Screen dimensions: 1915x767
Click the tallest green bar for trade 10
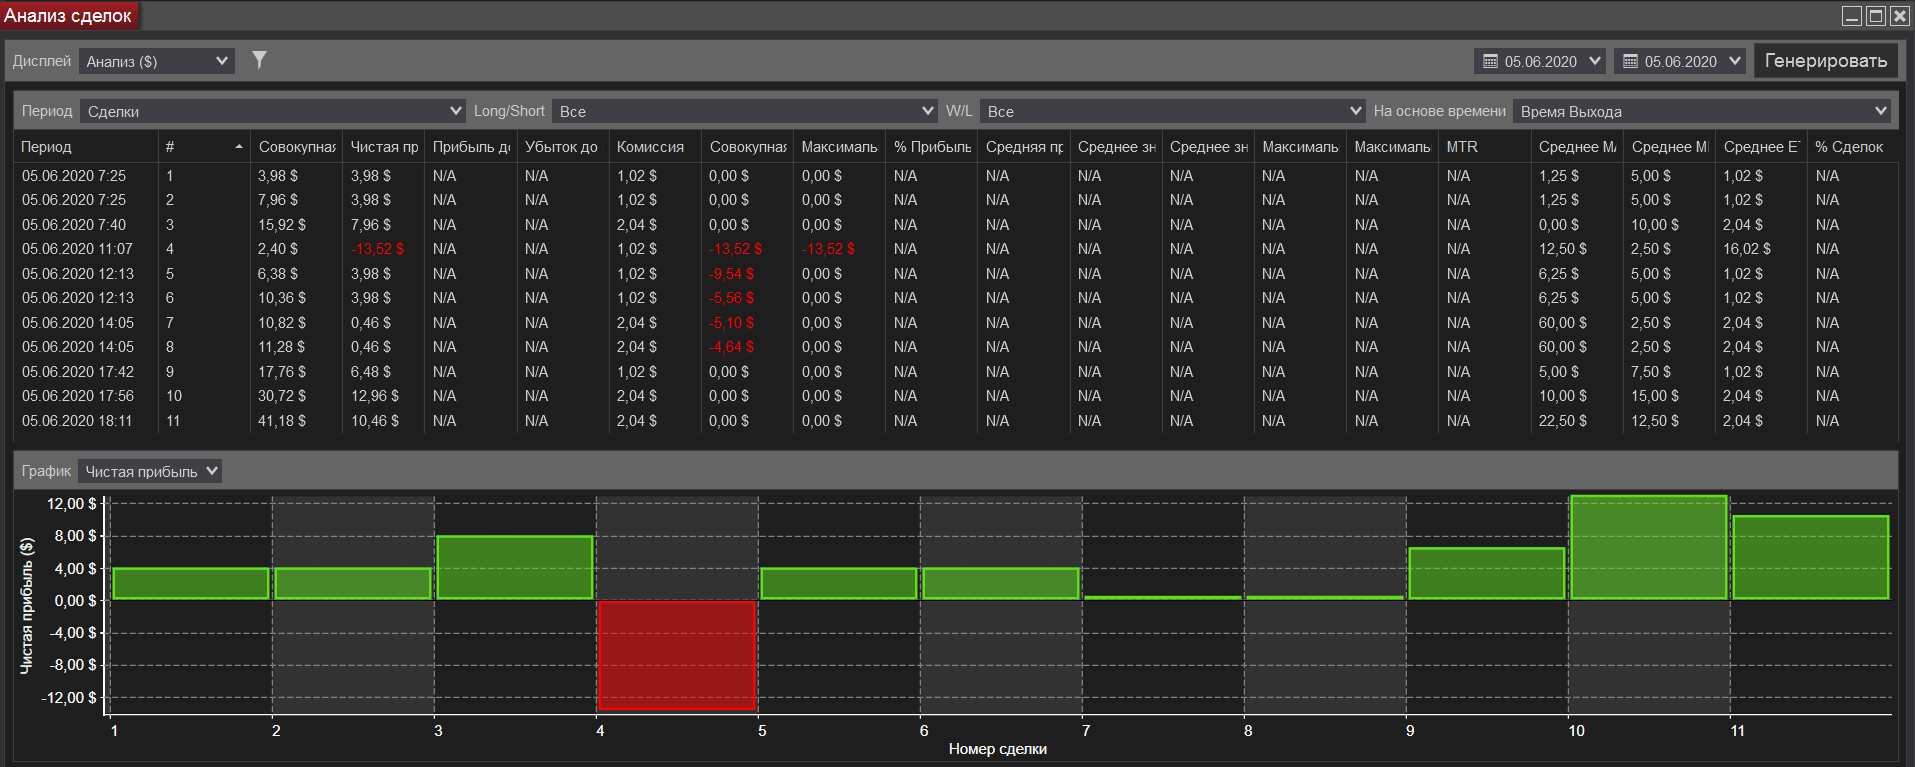pos(1649,548)
